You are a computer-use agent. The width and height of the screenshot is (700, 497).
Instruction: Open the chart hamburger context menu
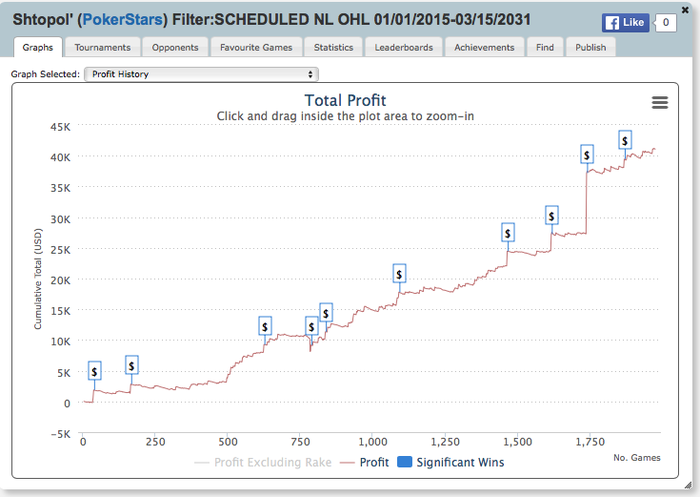660,103
